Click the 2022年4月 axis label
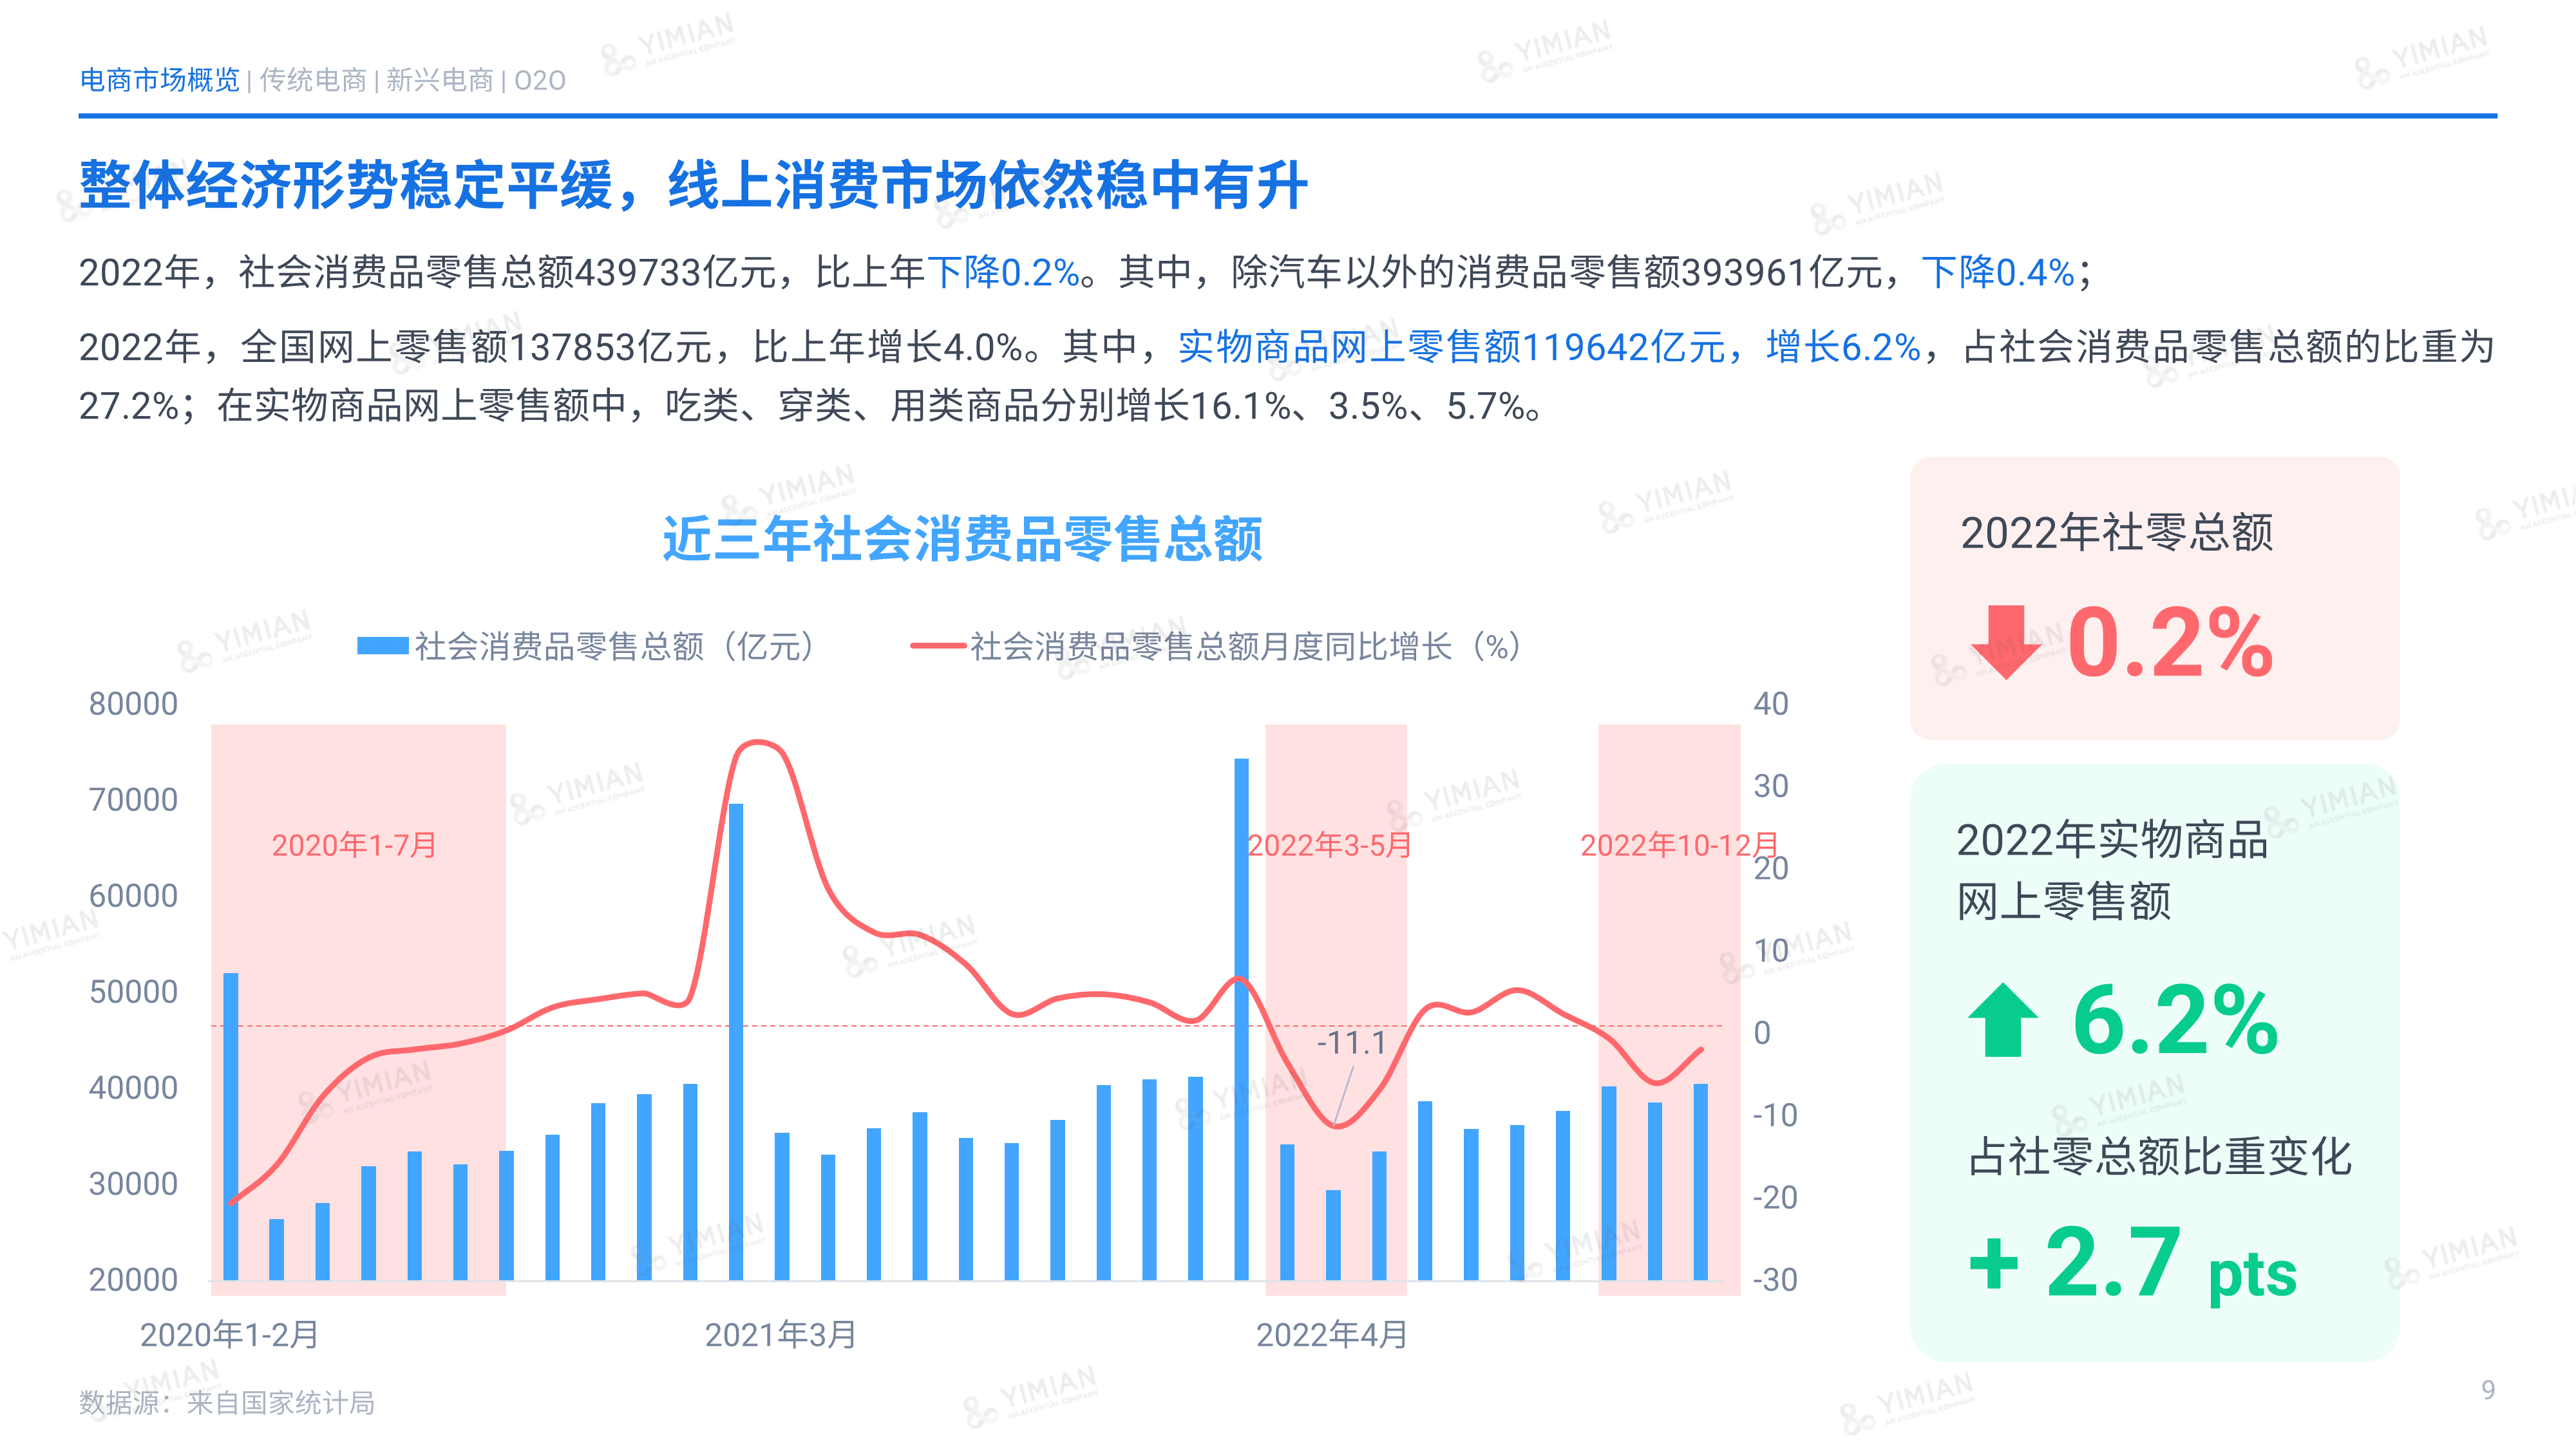This screenshot has width=2576, height=1449. pyautogui.click(x=1331, y=1334)
